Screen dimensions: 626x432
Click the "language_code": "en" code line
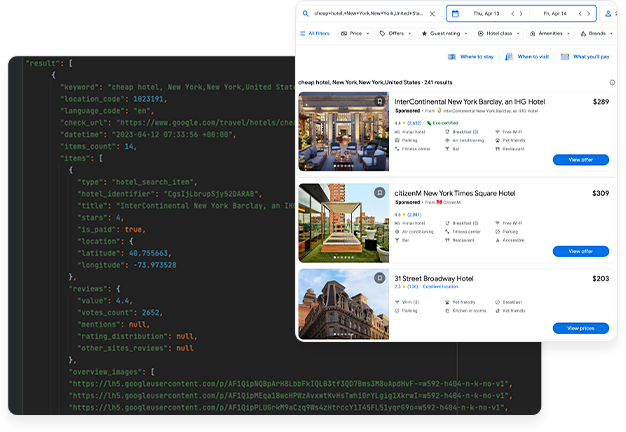coord(107,111)
